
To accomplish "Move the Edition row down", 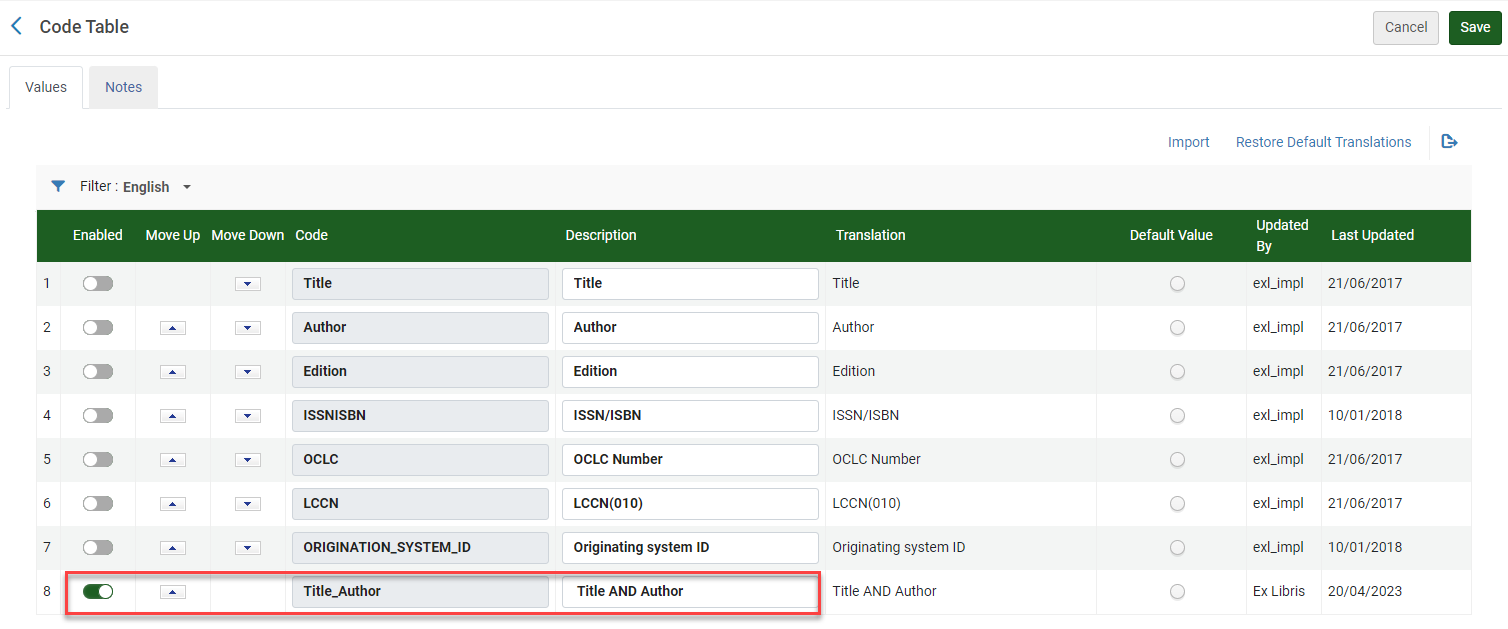I will (248, 372).
